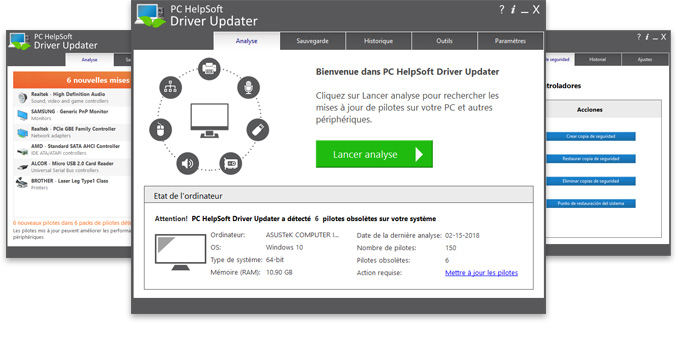
Task: Click the ALCOR Micro USB Card Reader icon
Action: point(22,167)
